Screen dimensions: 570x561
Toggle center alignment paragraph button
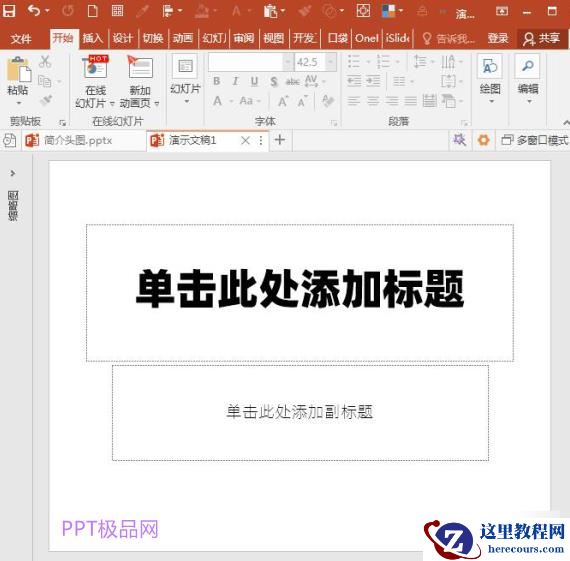click(x=373, y=100)
